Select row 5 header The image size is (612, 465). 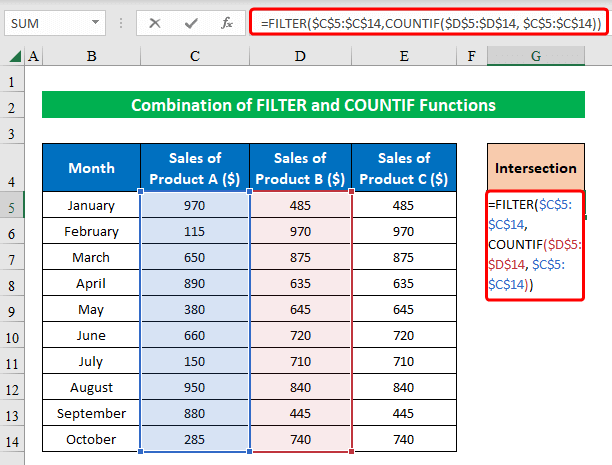click(11, 206)
